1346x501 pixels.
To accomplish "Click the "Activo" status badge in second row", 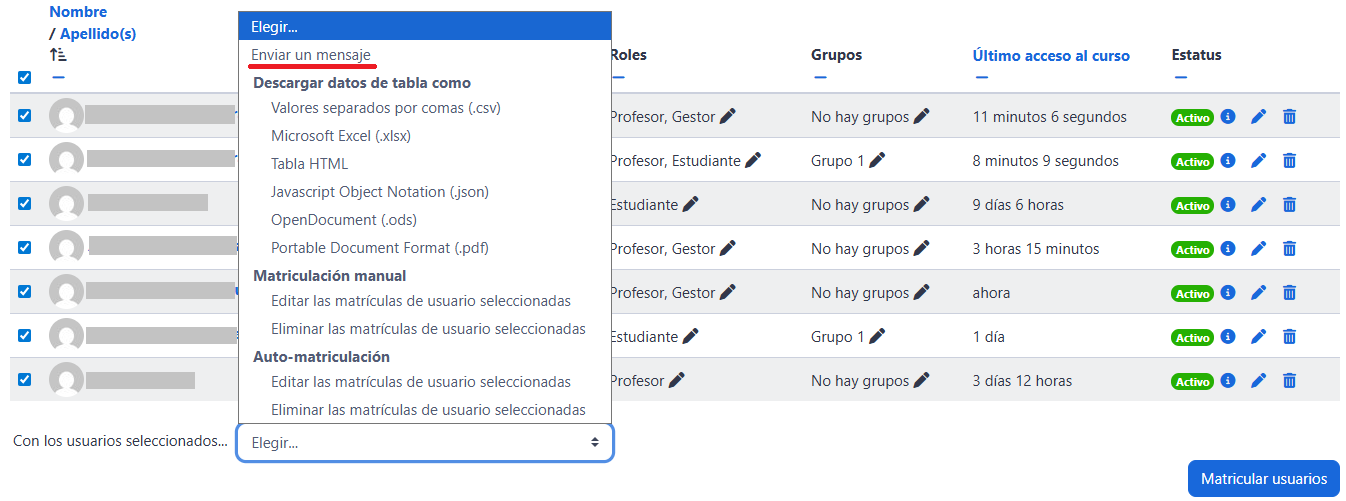I will 1192,161.
